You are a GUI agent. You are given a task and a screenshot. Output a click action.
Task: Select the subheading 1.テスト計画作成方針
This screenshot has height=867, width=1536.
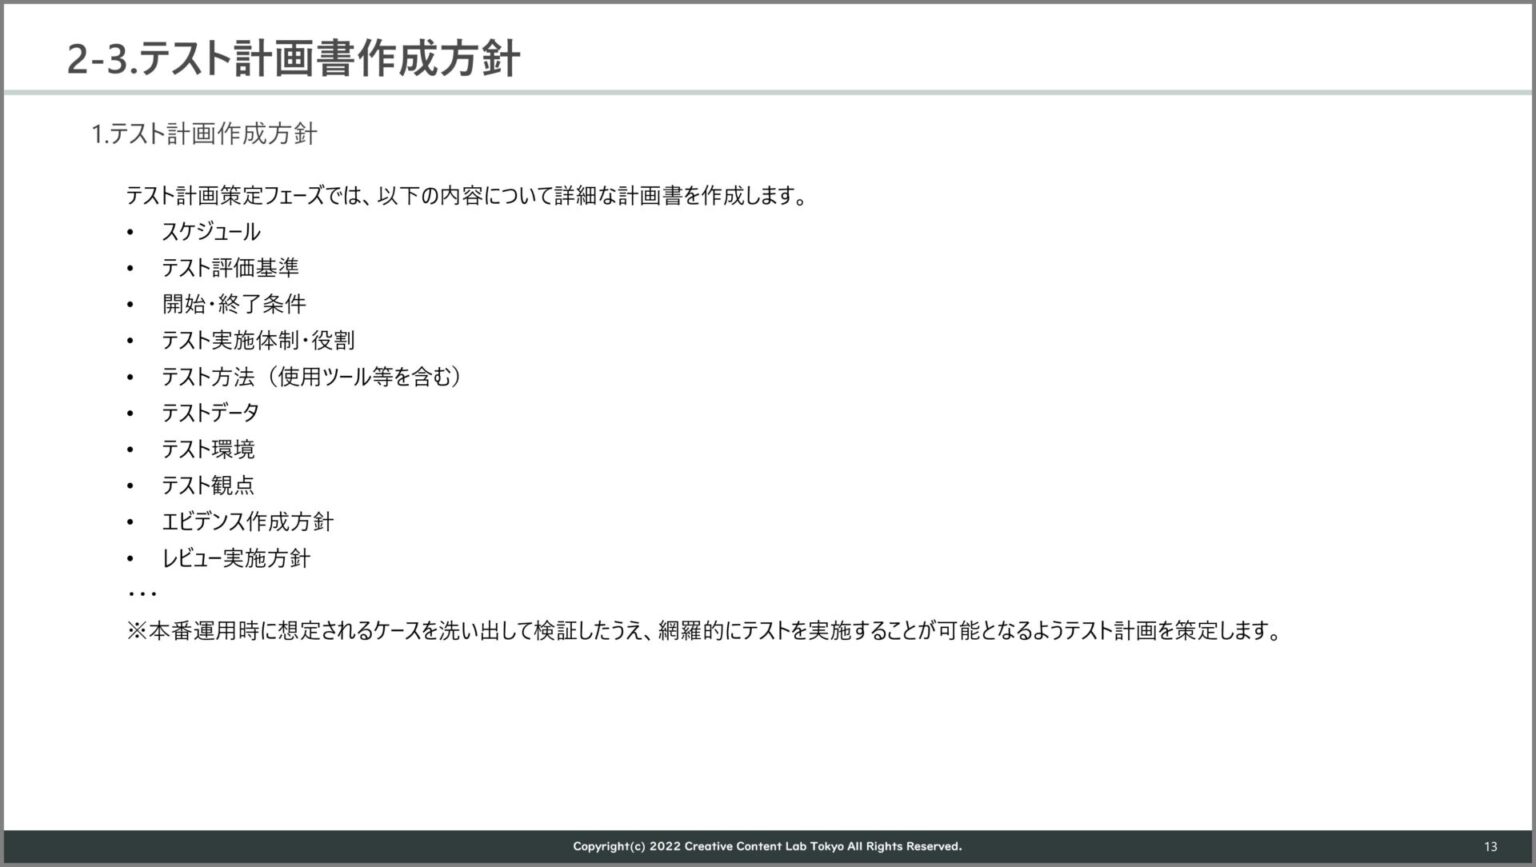coord(204,134)
